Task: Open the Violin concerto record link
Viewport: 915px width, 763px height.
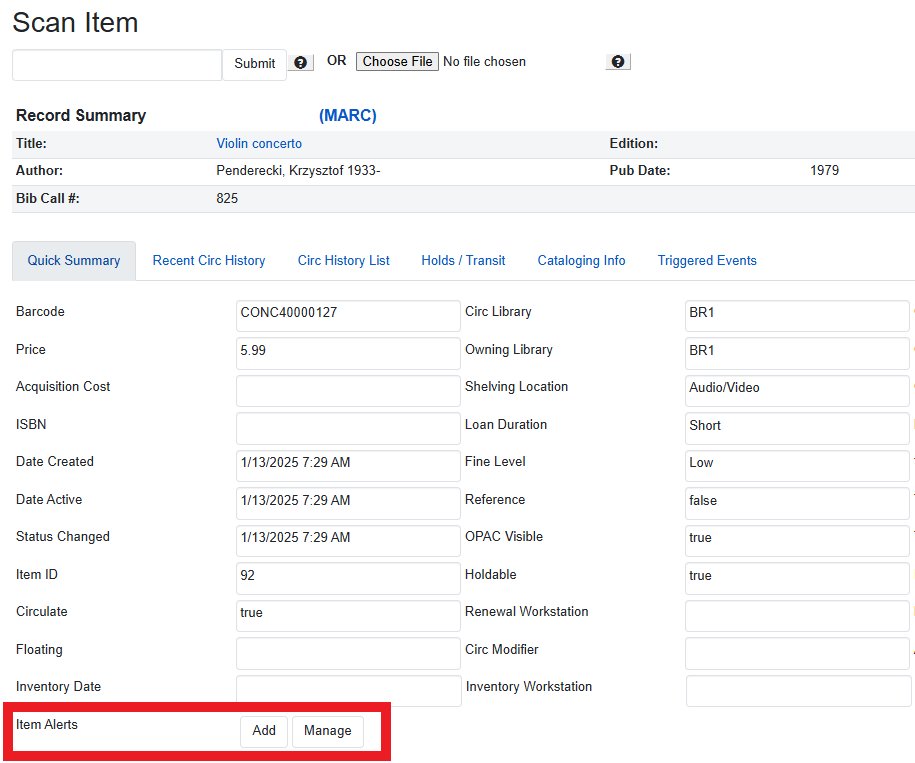Action: pos(258,143)
